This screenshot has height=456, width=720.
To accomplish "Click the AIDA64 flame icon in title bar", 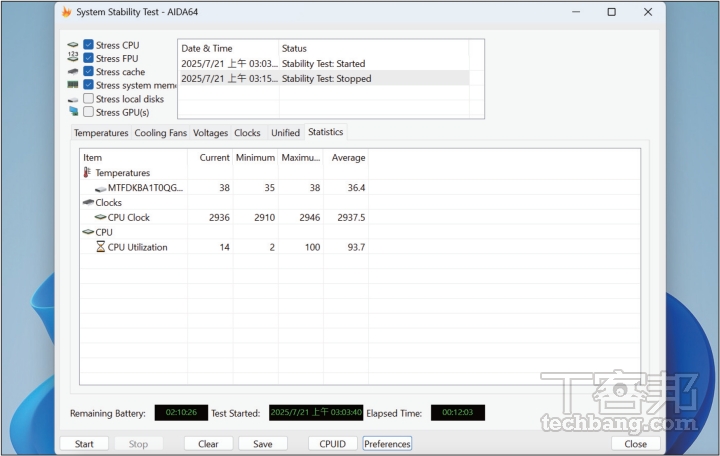I will coord(67,12).
